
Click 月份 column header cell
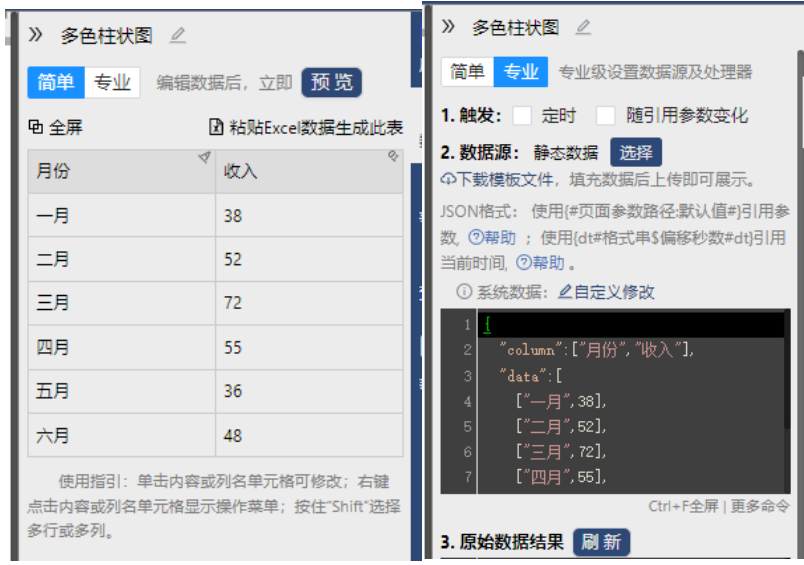(122, 171)
